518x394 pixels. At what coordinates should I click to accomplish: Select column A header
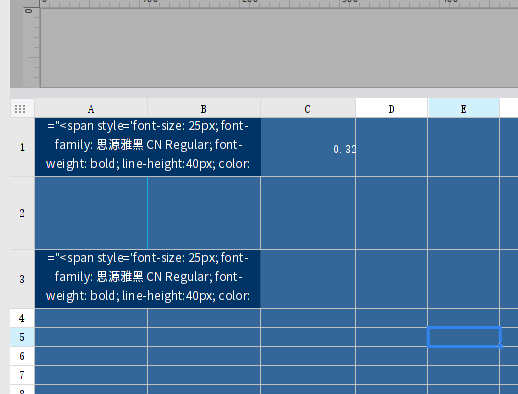91,109
